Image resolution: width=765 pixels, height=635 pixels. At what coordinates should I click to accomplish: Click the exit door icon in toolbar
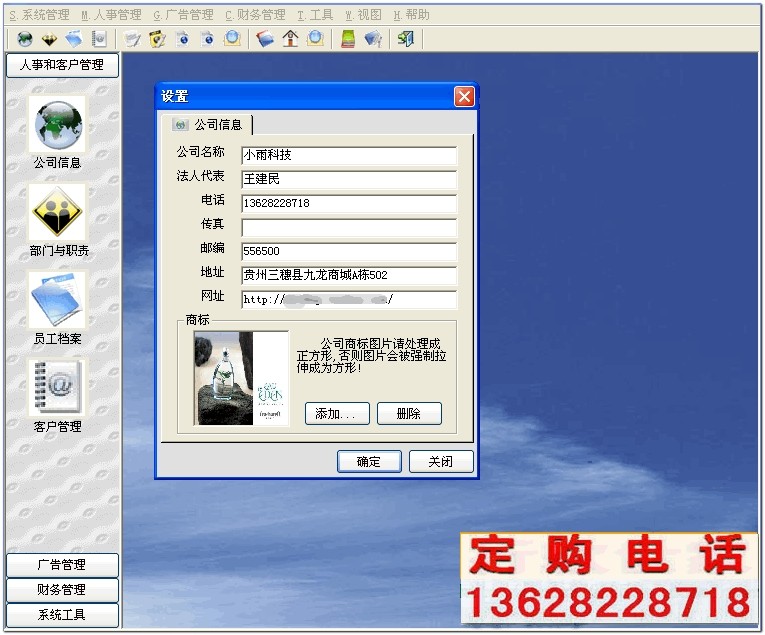click(x=405, y=39)
